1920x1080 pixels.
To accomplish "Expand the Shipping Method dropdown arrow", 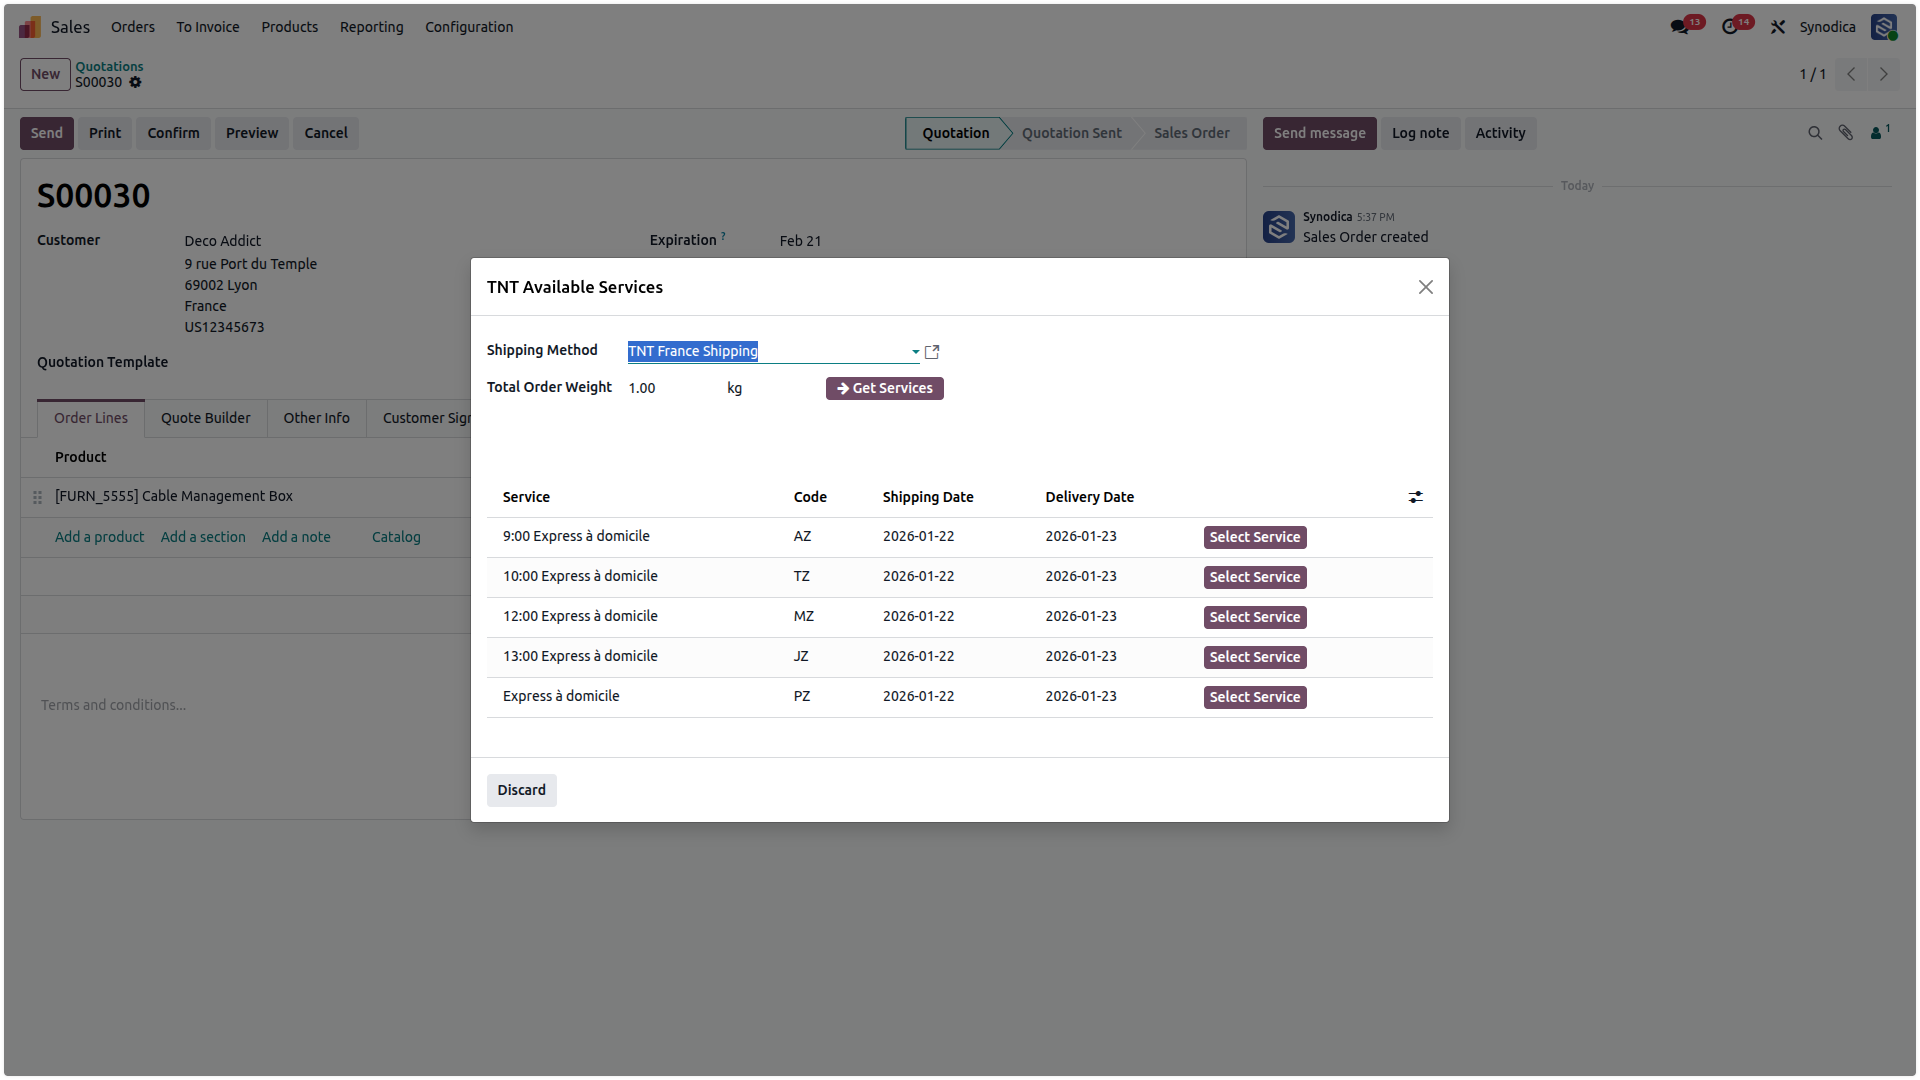I will click(915, 352).
